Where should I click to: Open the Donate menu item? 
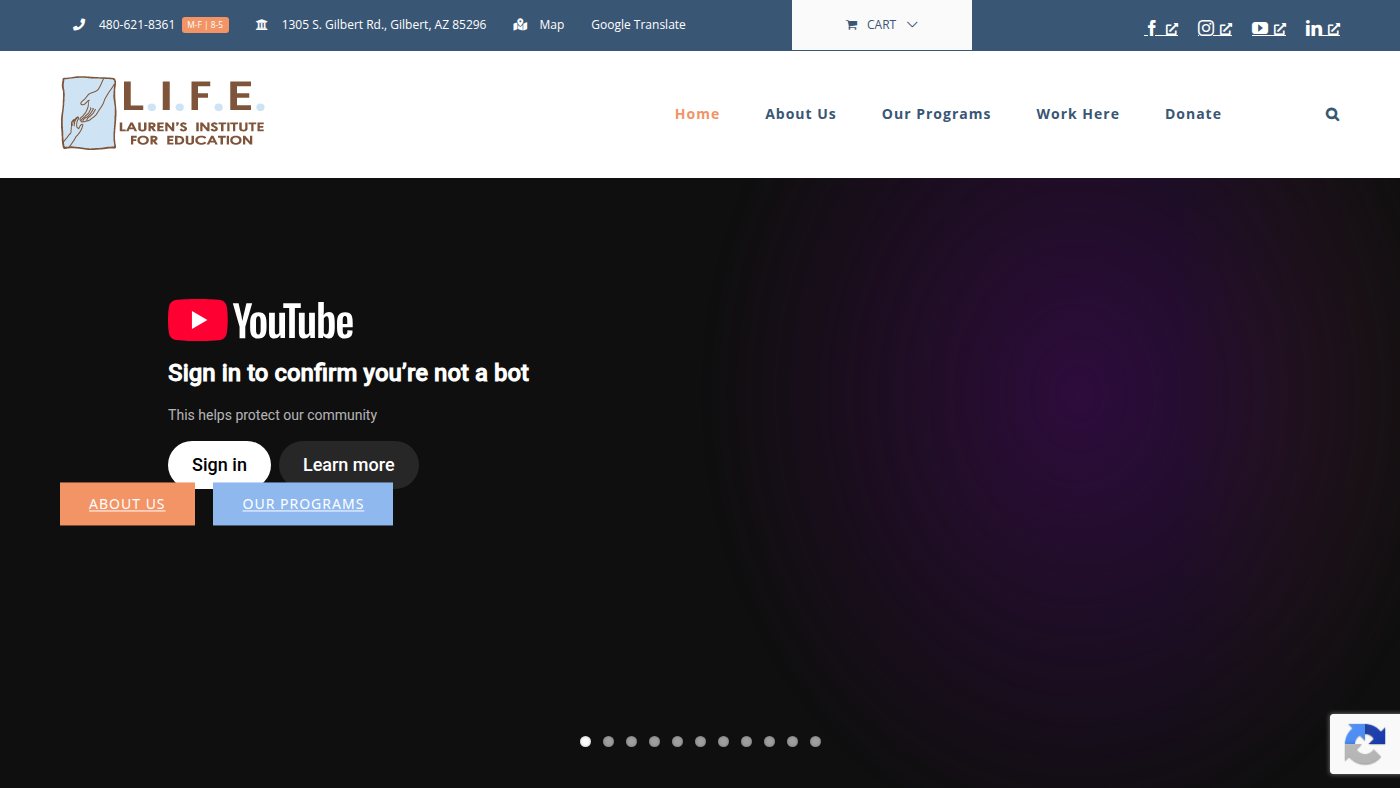click(1193, 114)
